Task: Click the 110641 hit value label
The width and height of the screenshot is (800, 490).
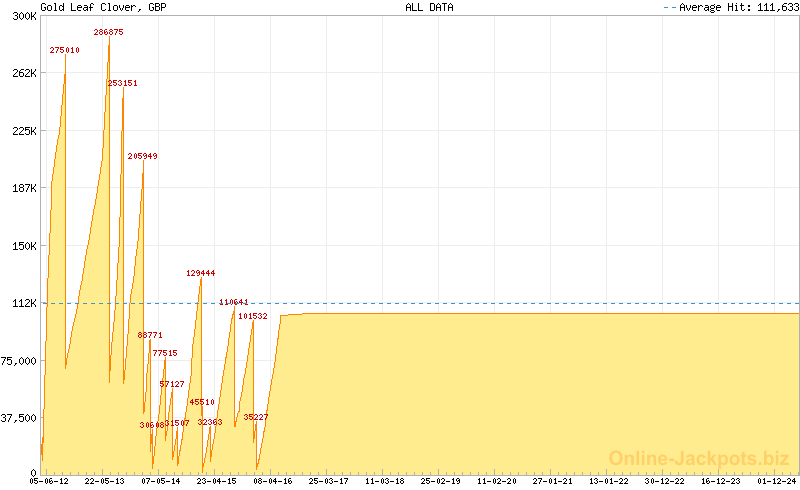Action: (233, 302)
